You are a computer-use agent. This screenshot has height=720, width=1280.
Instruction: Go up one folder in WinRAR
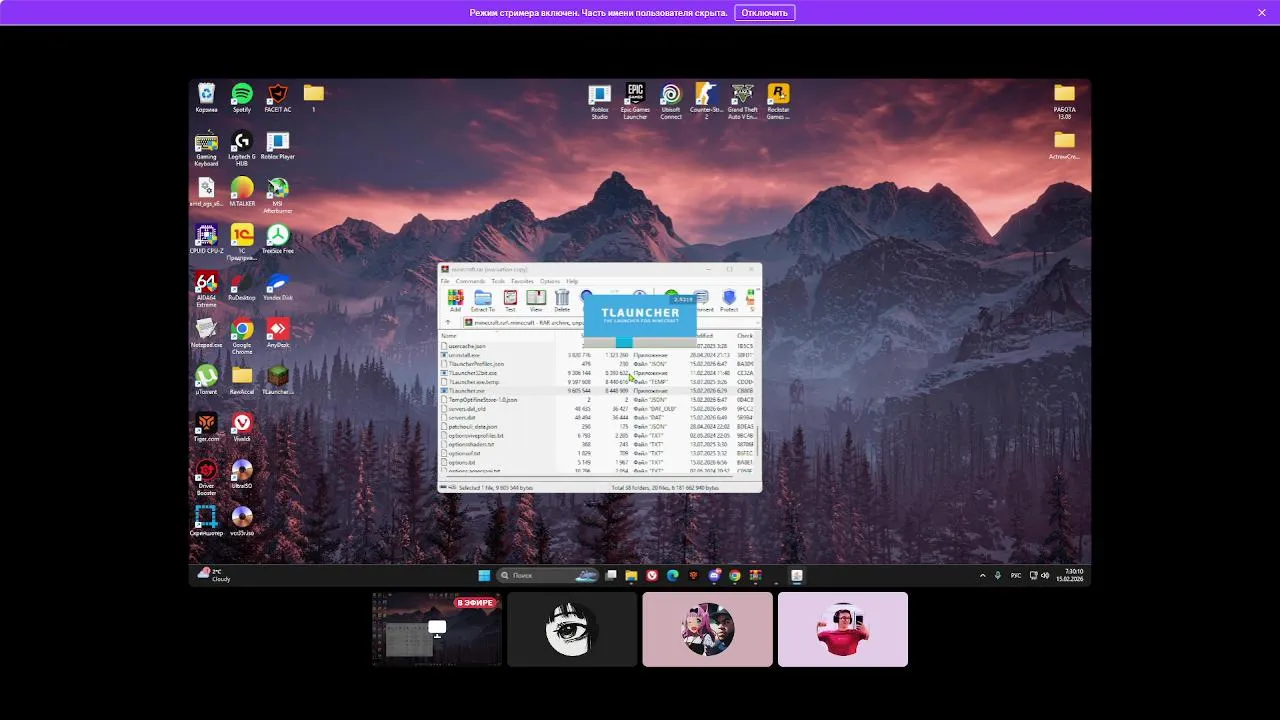[x=447, y=323]
